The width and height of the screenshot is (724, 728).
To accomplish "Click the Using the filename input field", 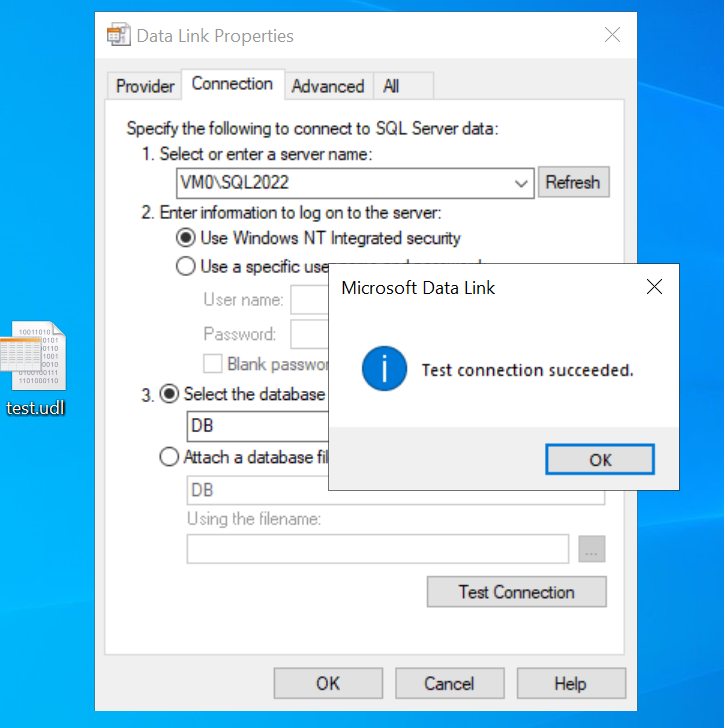I will coord(378,549).
